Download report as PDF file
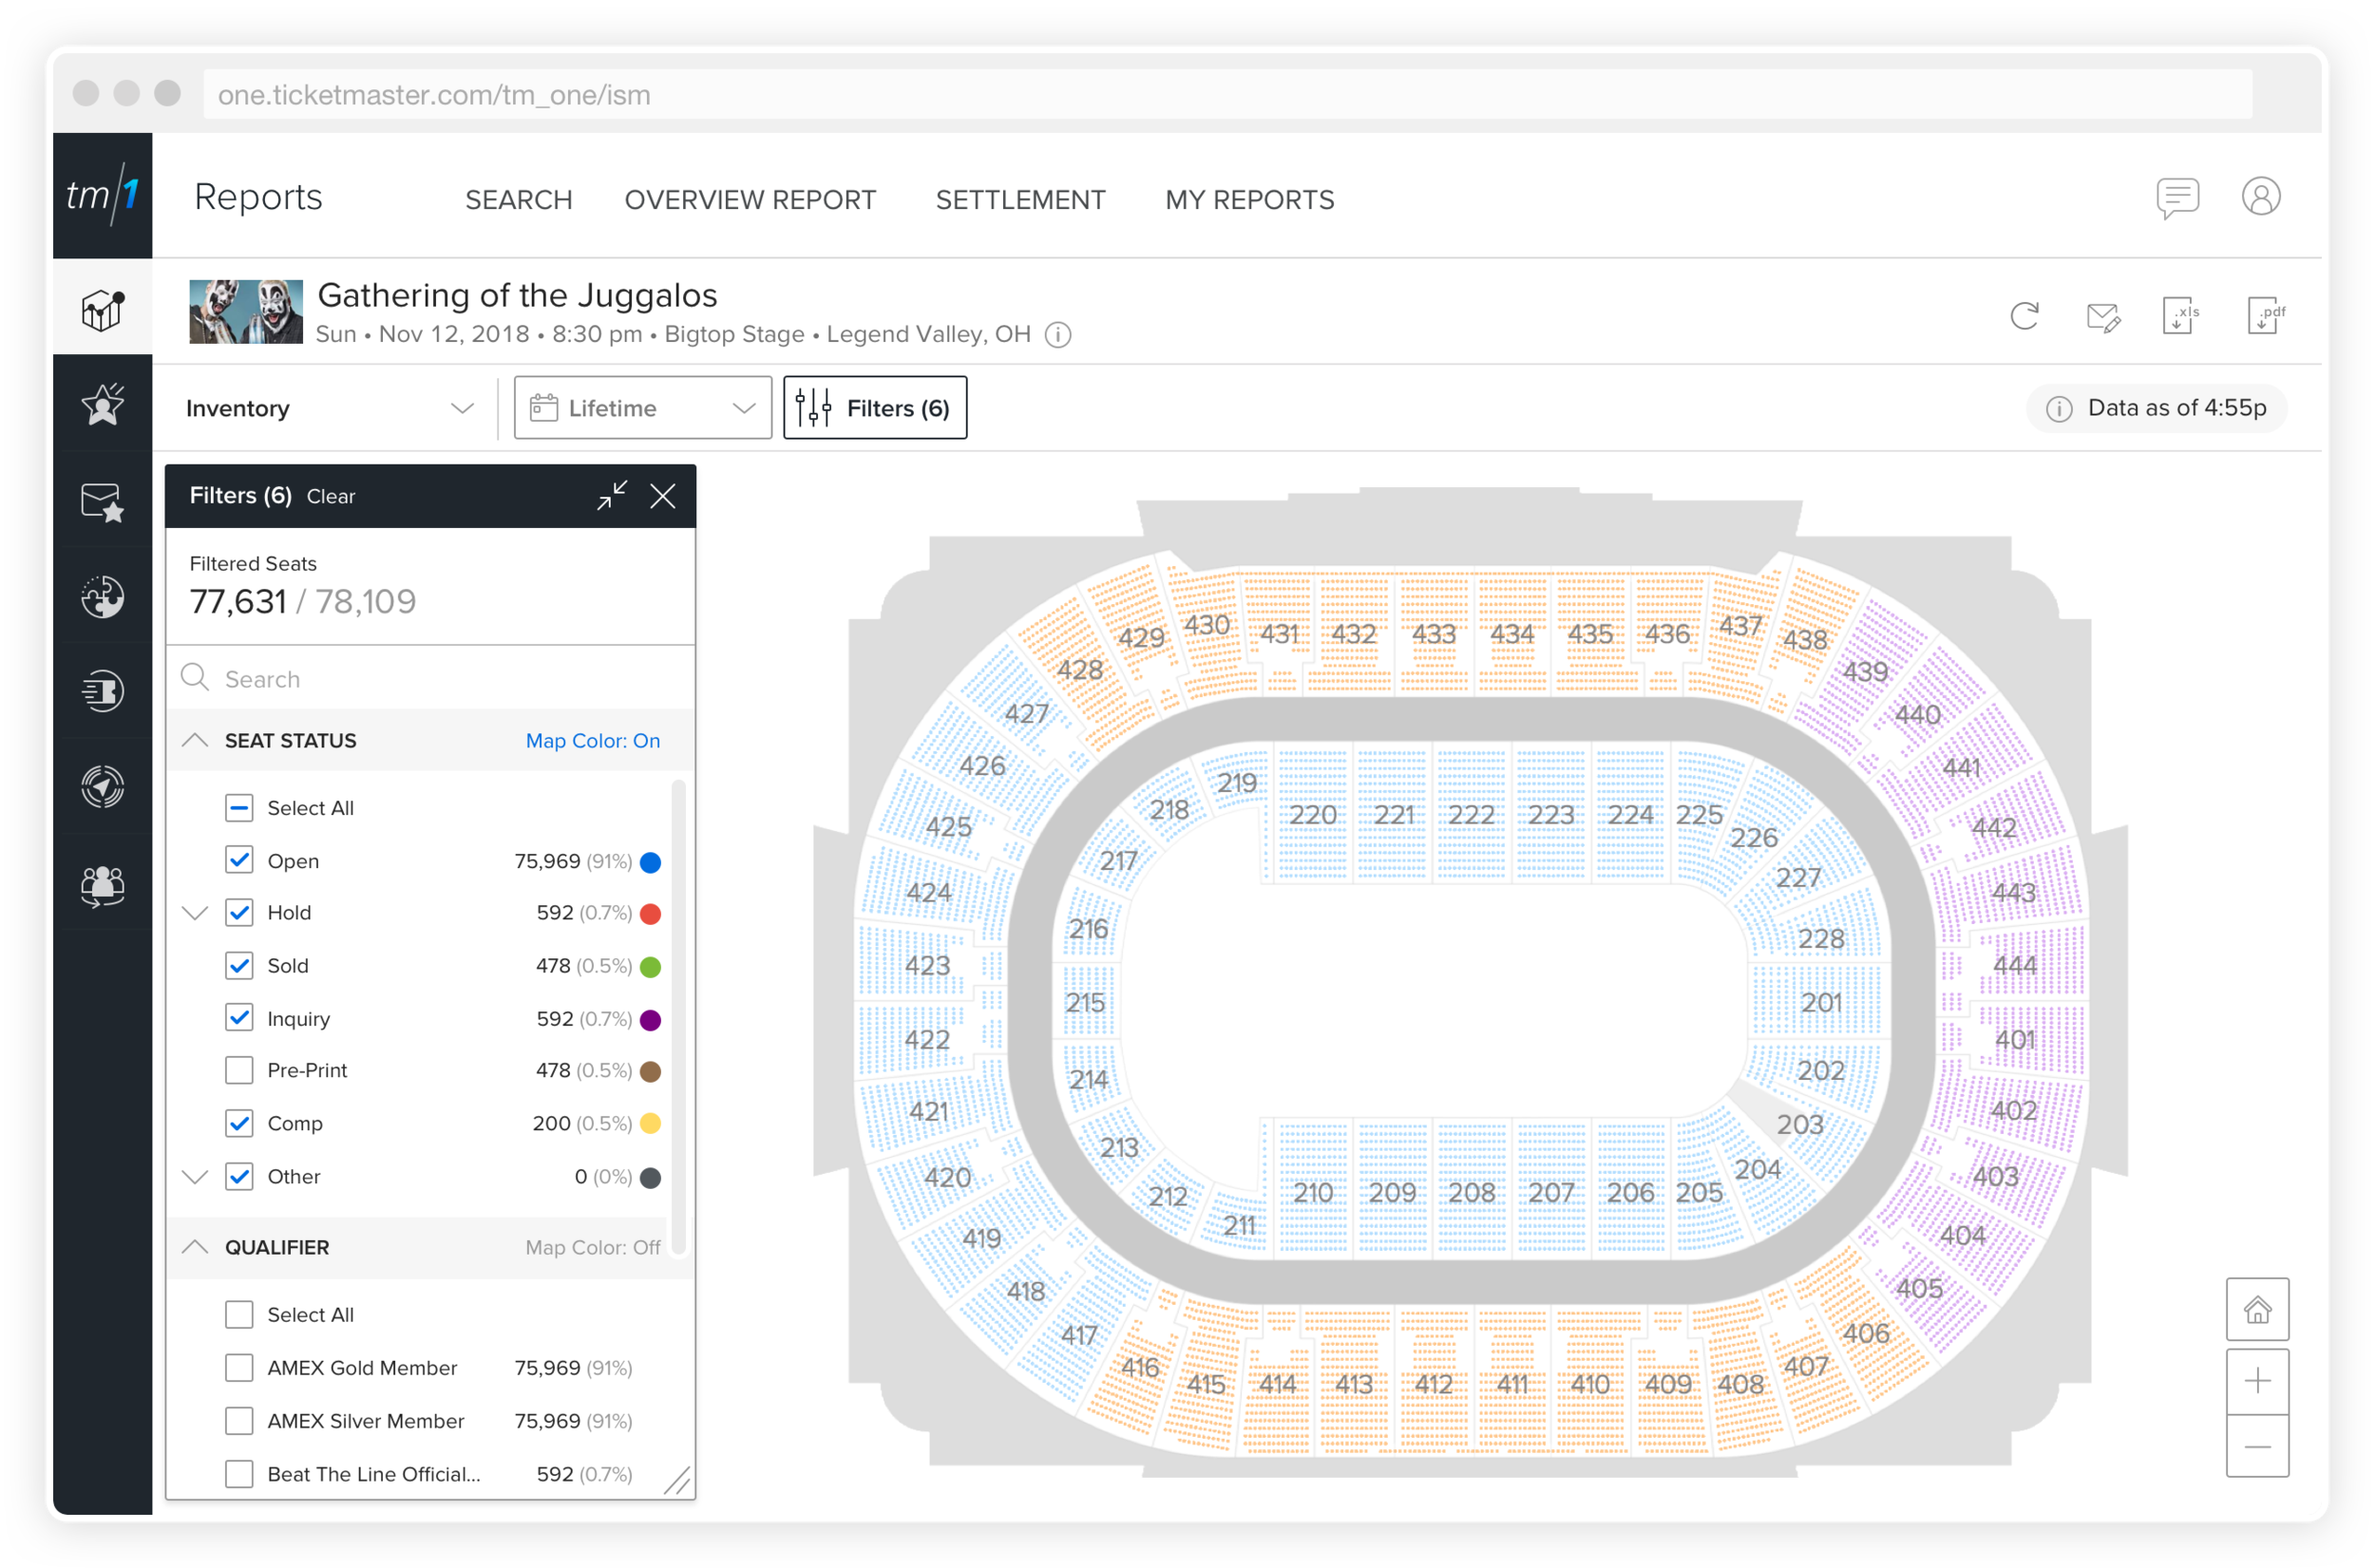The image size is (2375, 1568). [2265, 316]
